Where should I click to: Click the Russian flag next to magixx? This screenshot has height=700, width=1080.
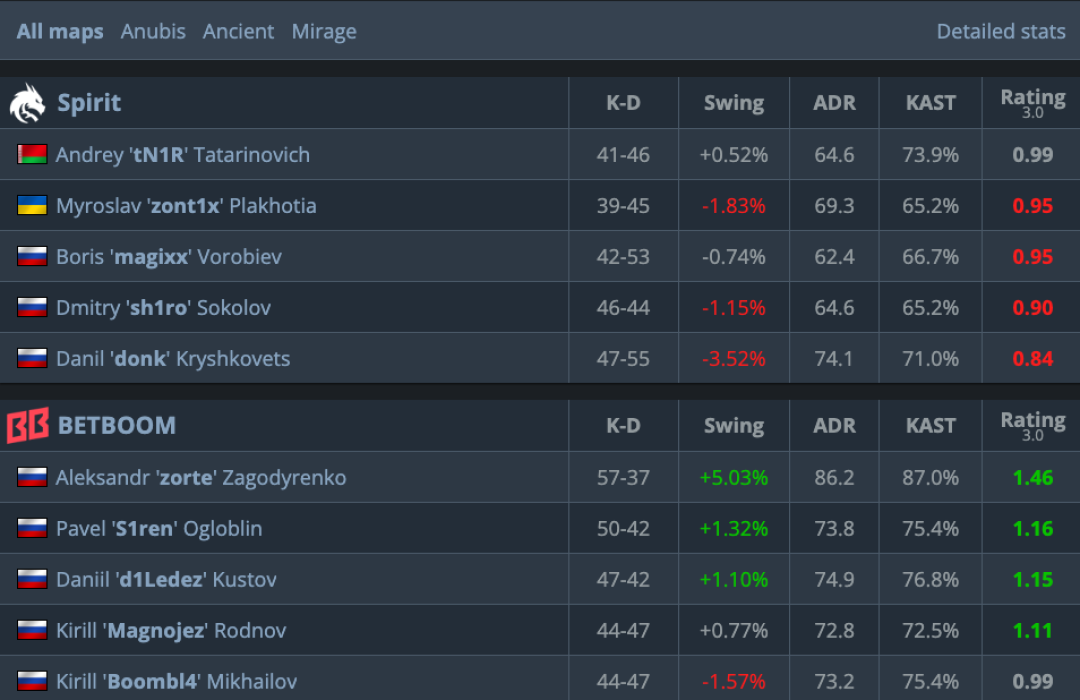(32, 256)
